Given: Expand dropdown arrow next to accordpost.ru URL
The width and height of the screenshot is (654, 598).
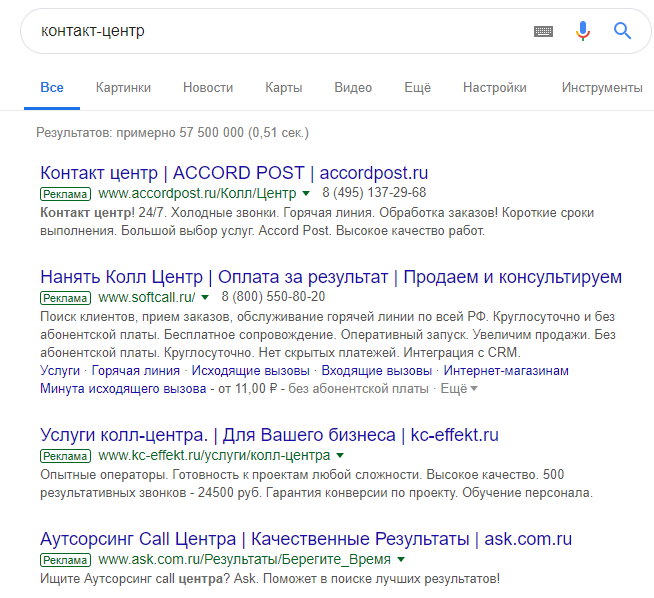Looking at the screenshot, I should pos(306,193).
